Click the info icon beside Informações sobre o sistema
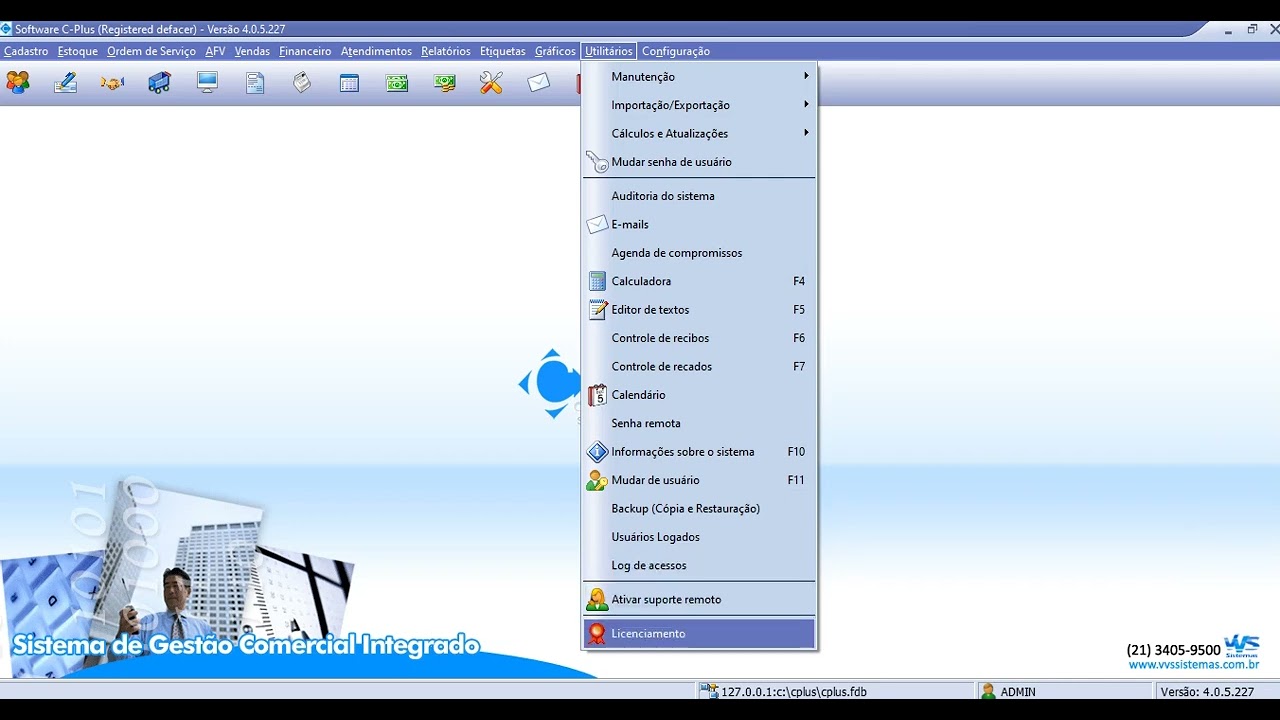This screenshot has height=720, width=1280. click(x=597, y=452)
